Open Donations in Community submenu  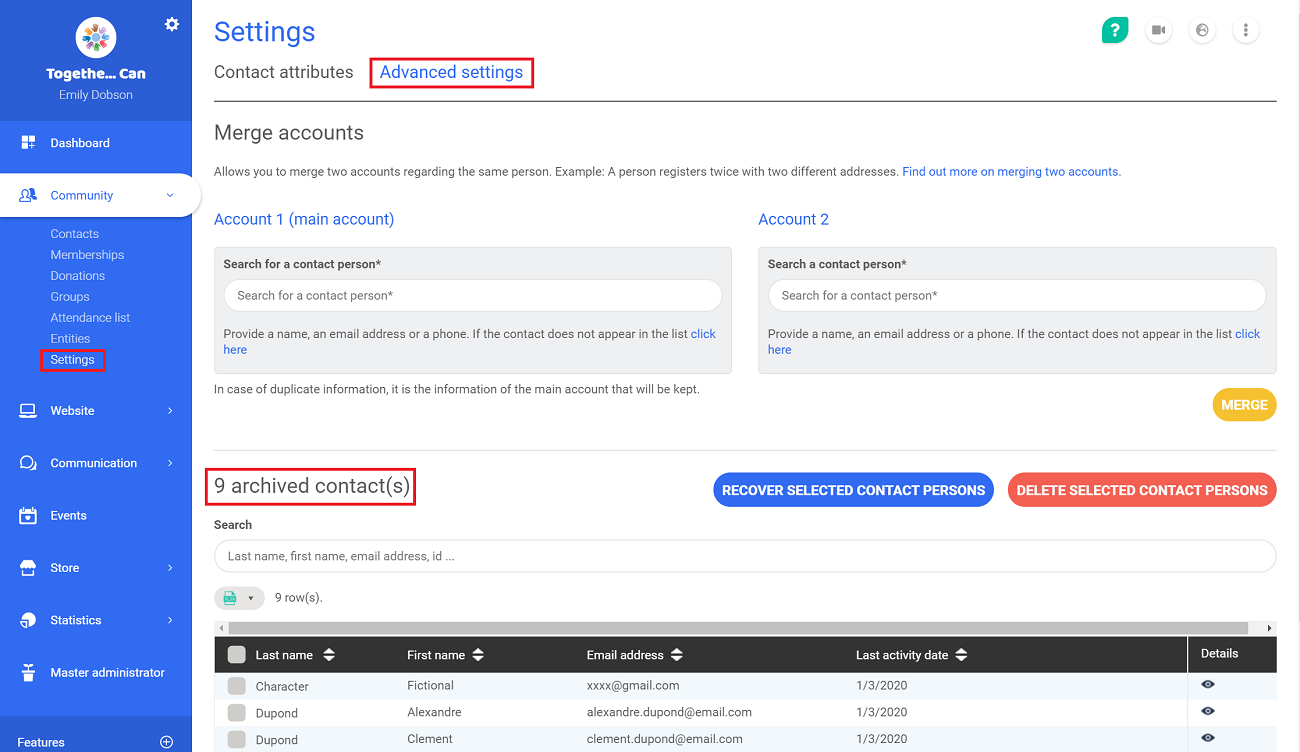[78, 276]
